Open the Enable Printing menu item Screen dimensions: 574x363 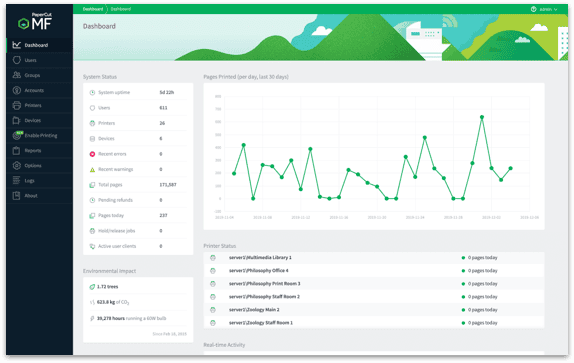40,135
